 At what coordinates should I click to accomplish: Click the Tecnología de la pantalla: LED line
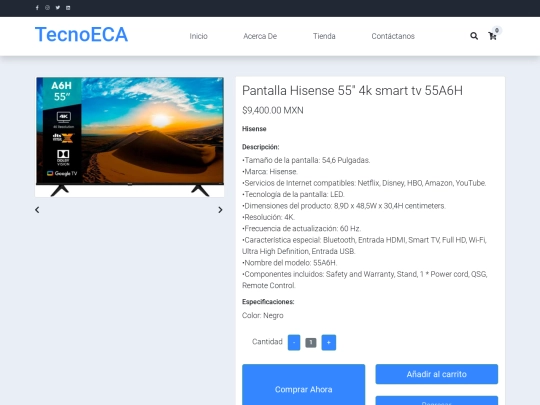pyautogui.click(x=293, y=195)
